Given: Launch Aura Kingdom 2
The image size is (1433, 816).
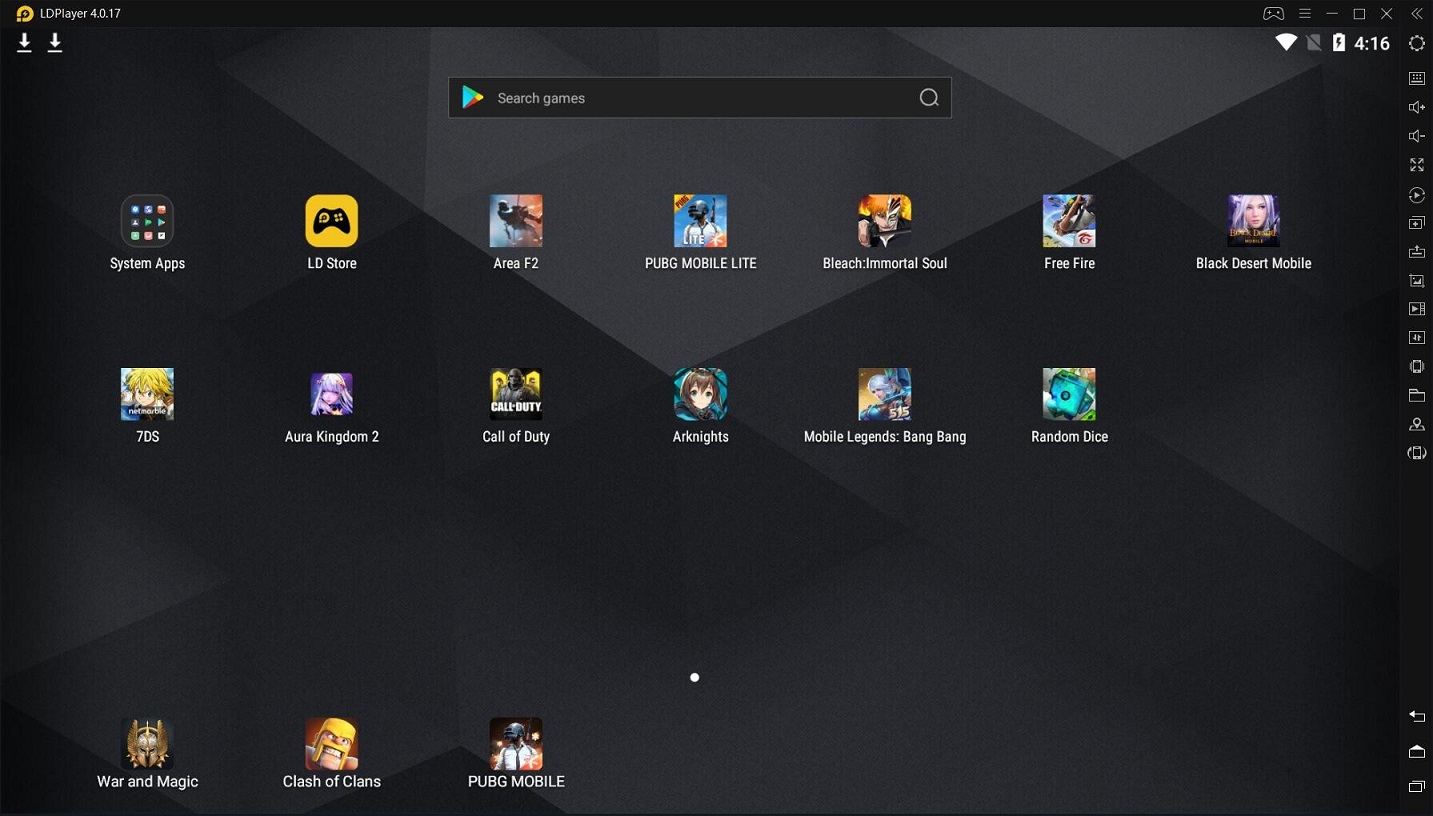Looking at the screenshot, I should pyautogui.click(x=331, y=394).
